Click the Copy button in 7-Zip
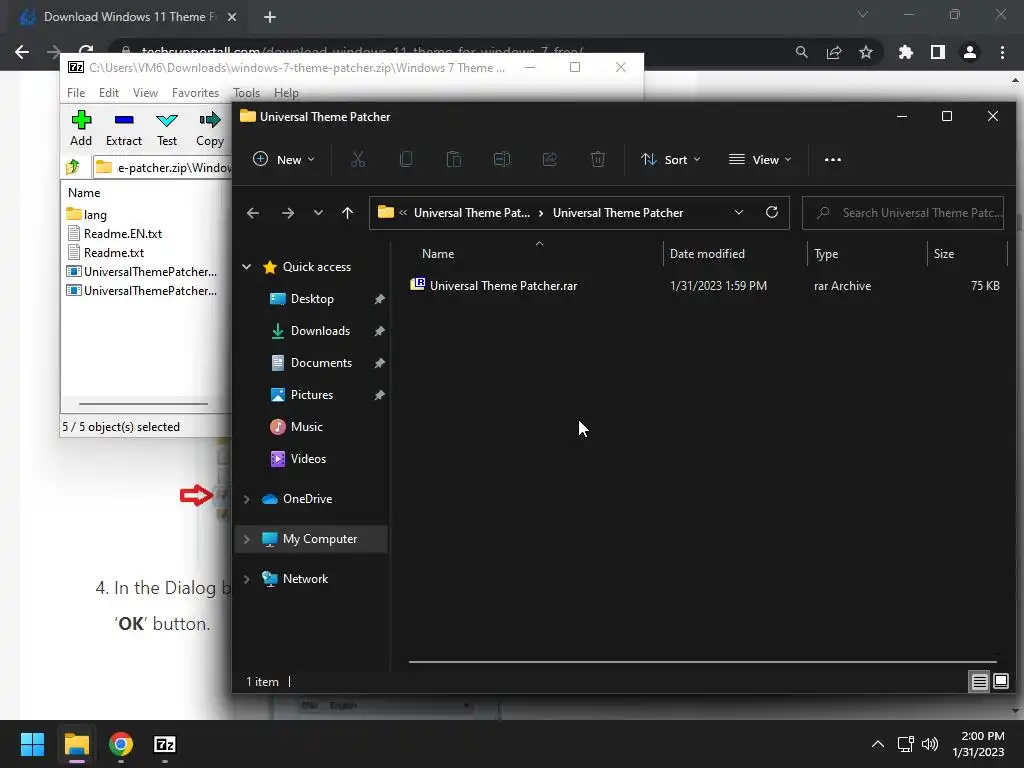Viewport: 1024px width, 768px height. [x=210, y=129]
